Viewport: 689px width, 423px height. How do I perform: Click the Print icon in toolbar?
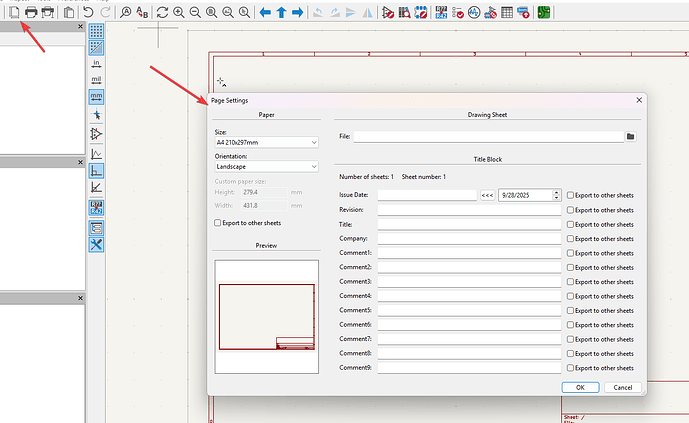[30, 12]
